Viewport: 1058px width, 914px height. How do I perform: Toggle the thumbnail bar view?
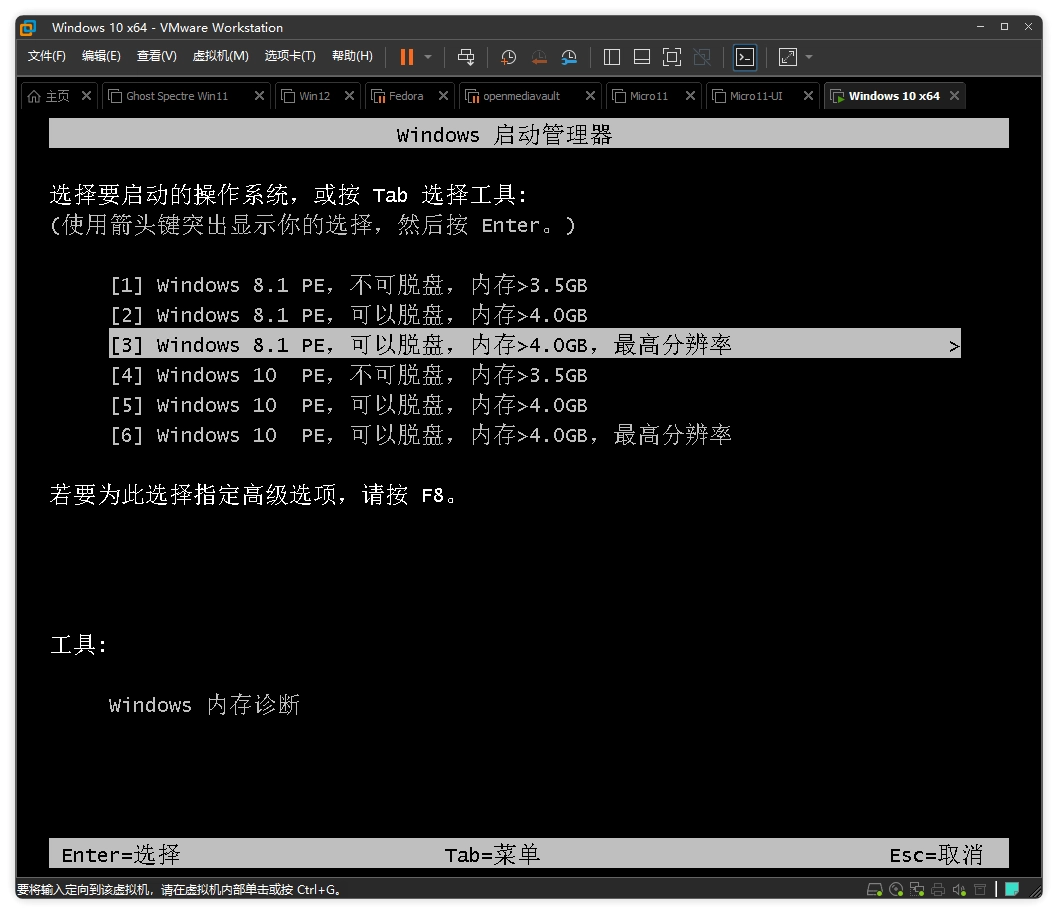(x=642, y=57)
